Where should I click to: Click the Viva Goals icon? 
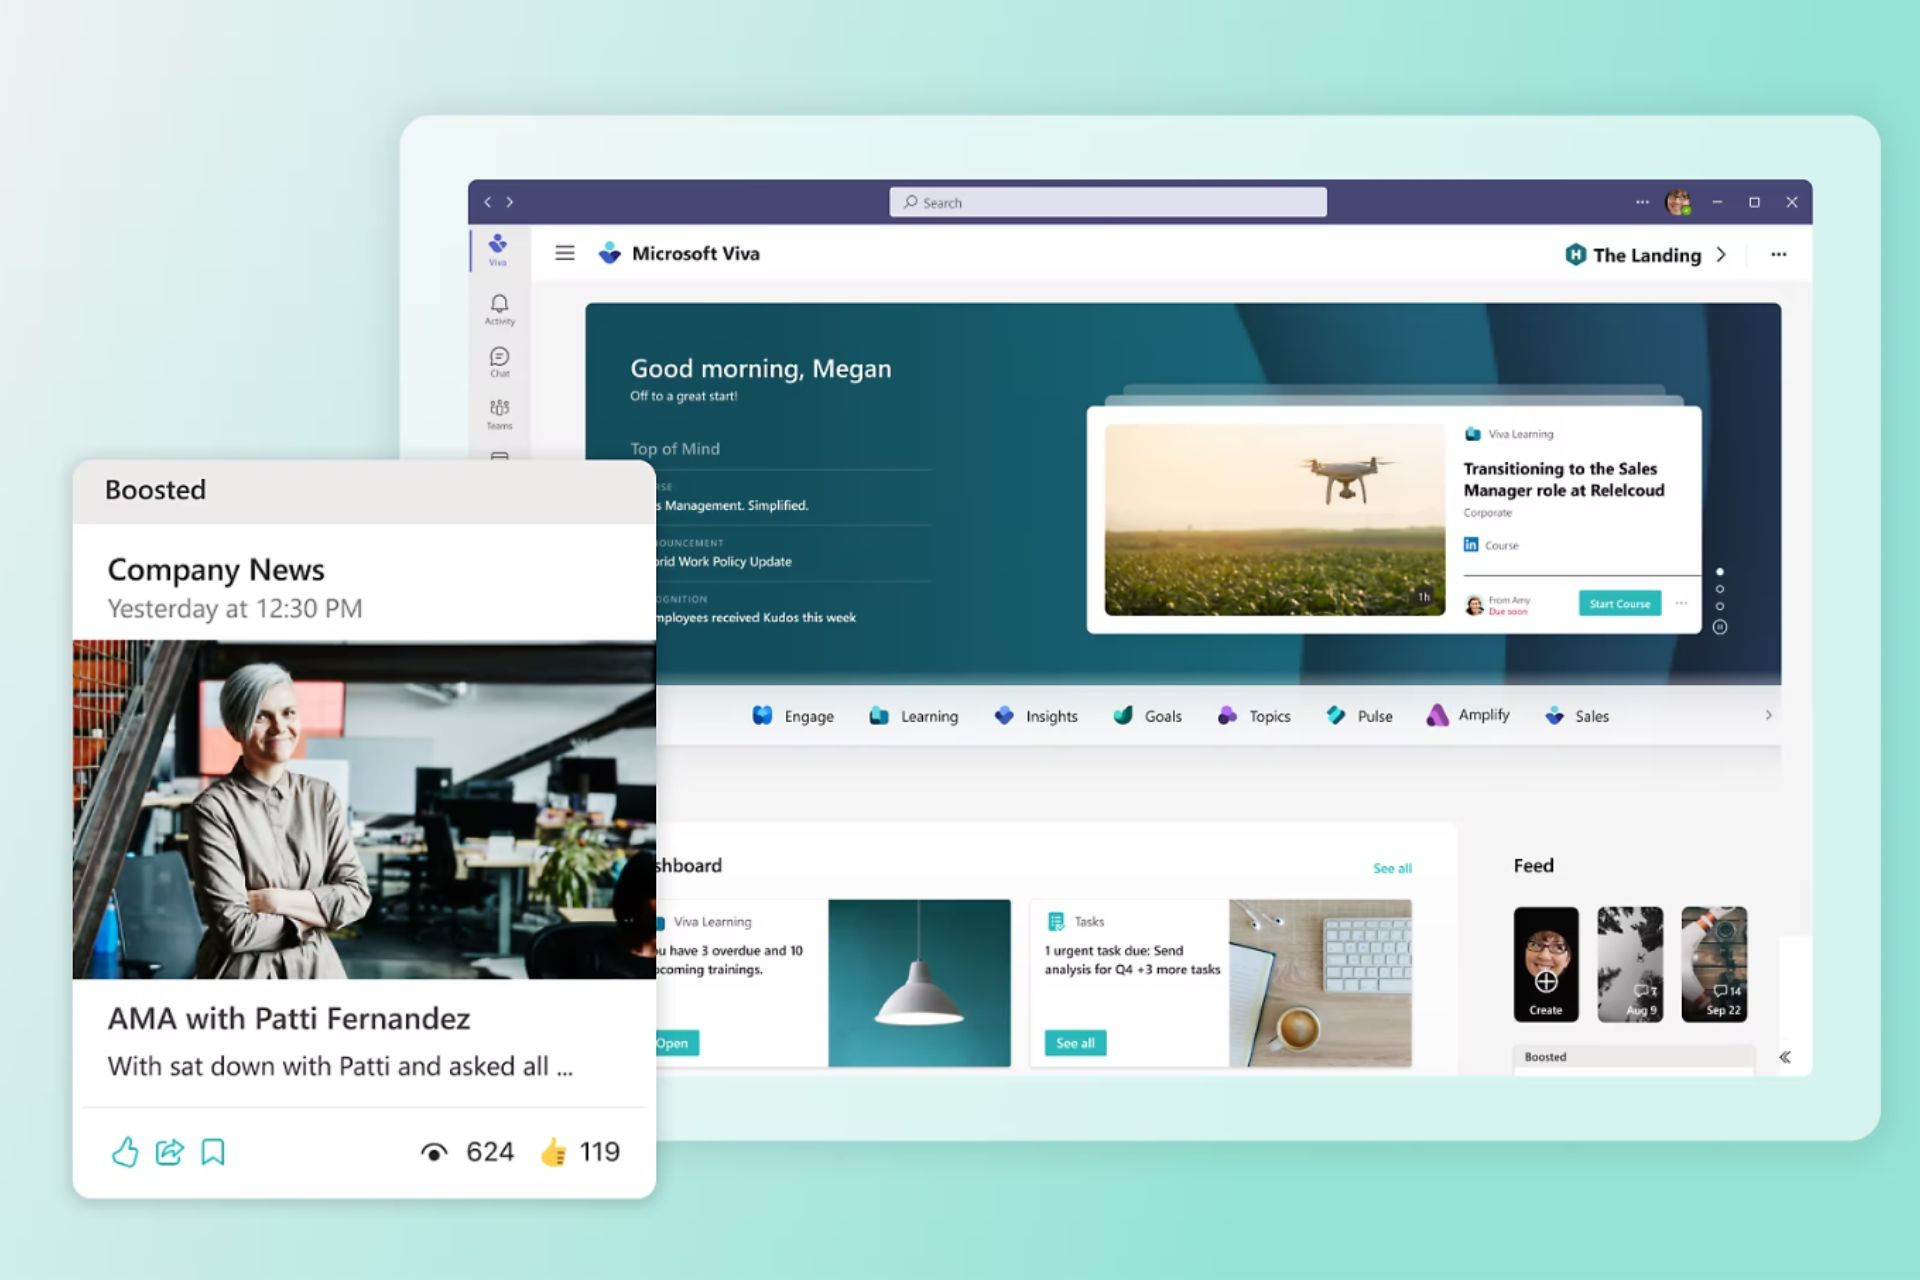[1121, 714]
